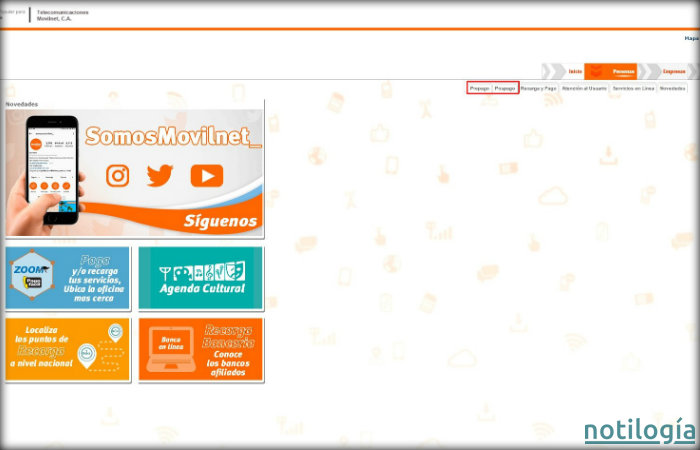Open the YouTube play icon in the banner
This screenshot has height=450, width=700.
tap(207, 175)
